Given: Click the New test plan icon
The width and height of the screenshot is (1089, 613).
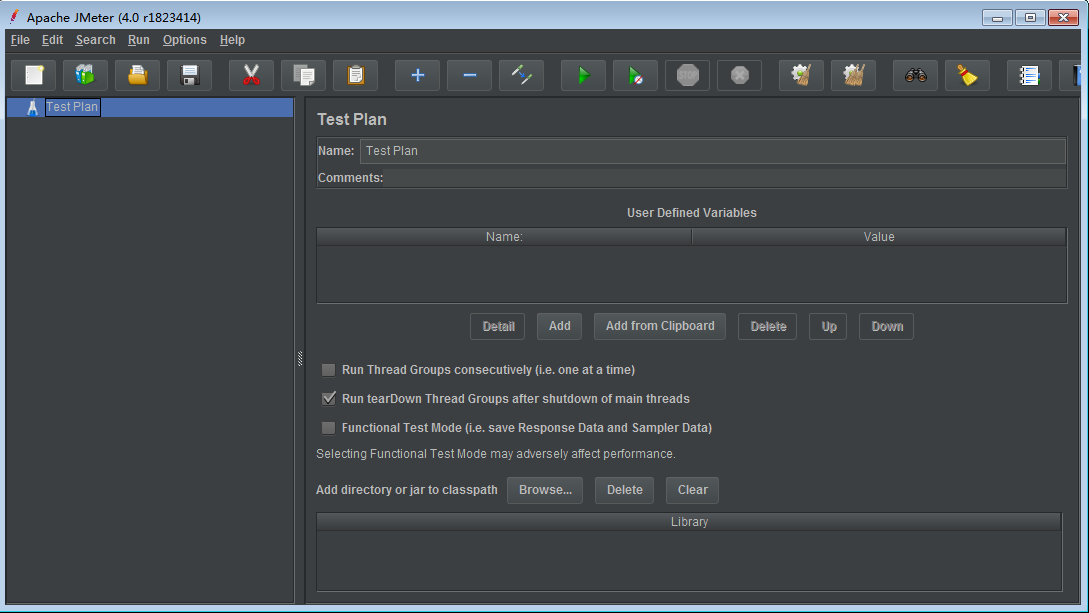Looking at the screenshot, I should 34,75.
